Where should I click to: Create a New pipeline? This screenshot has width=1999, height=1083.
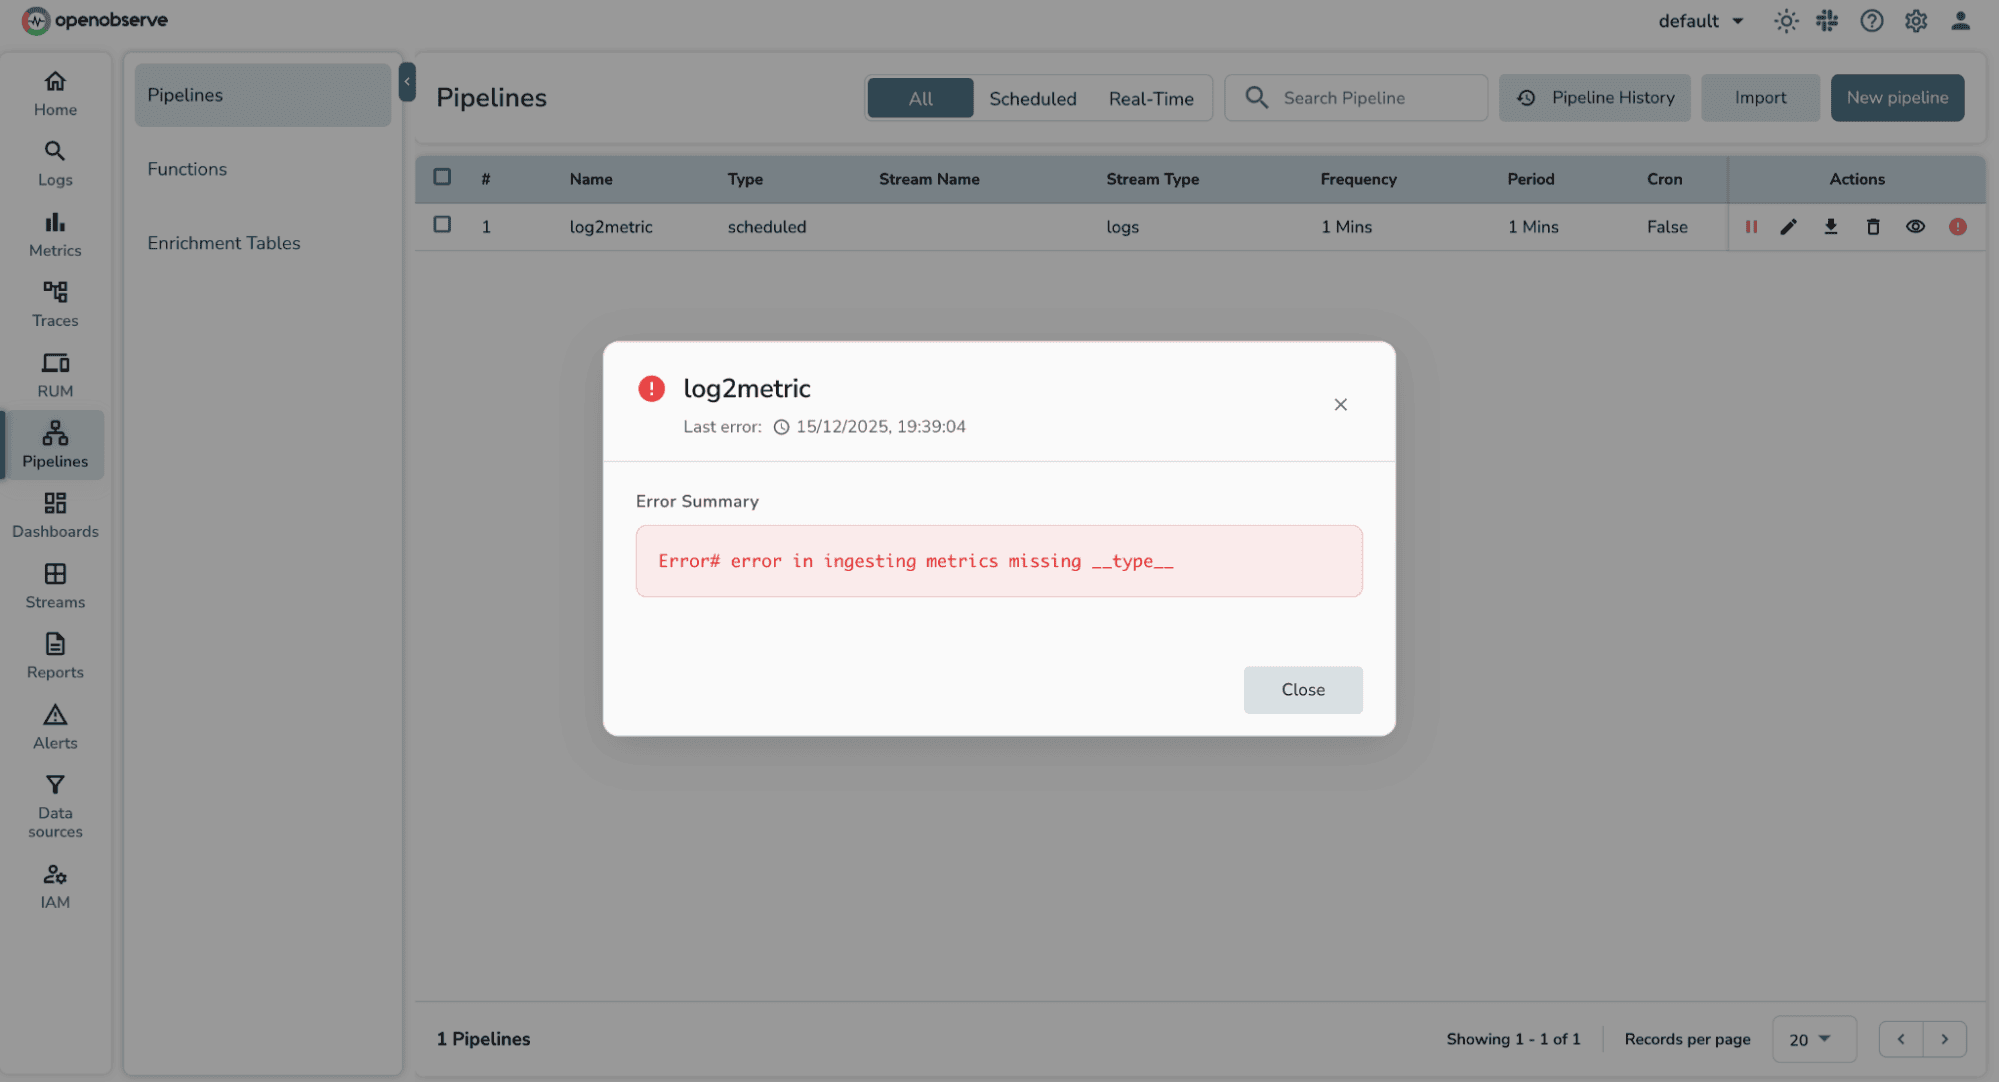click(x=1896, y=97)
